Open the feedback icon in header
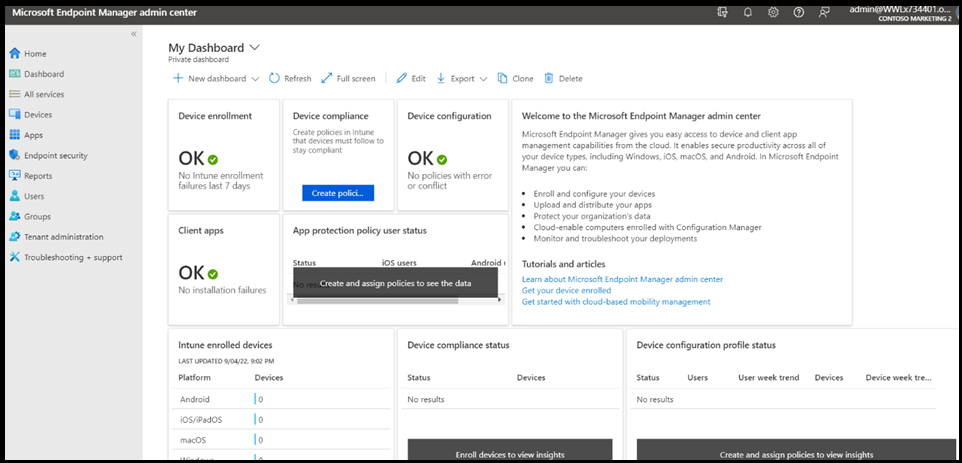 (x=824, y=12)
